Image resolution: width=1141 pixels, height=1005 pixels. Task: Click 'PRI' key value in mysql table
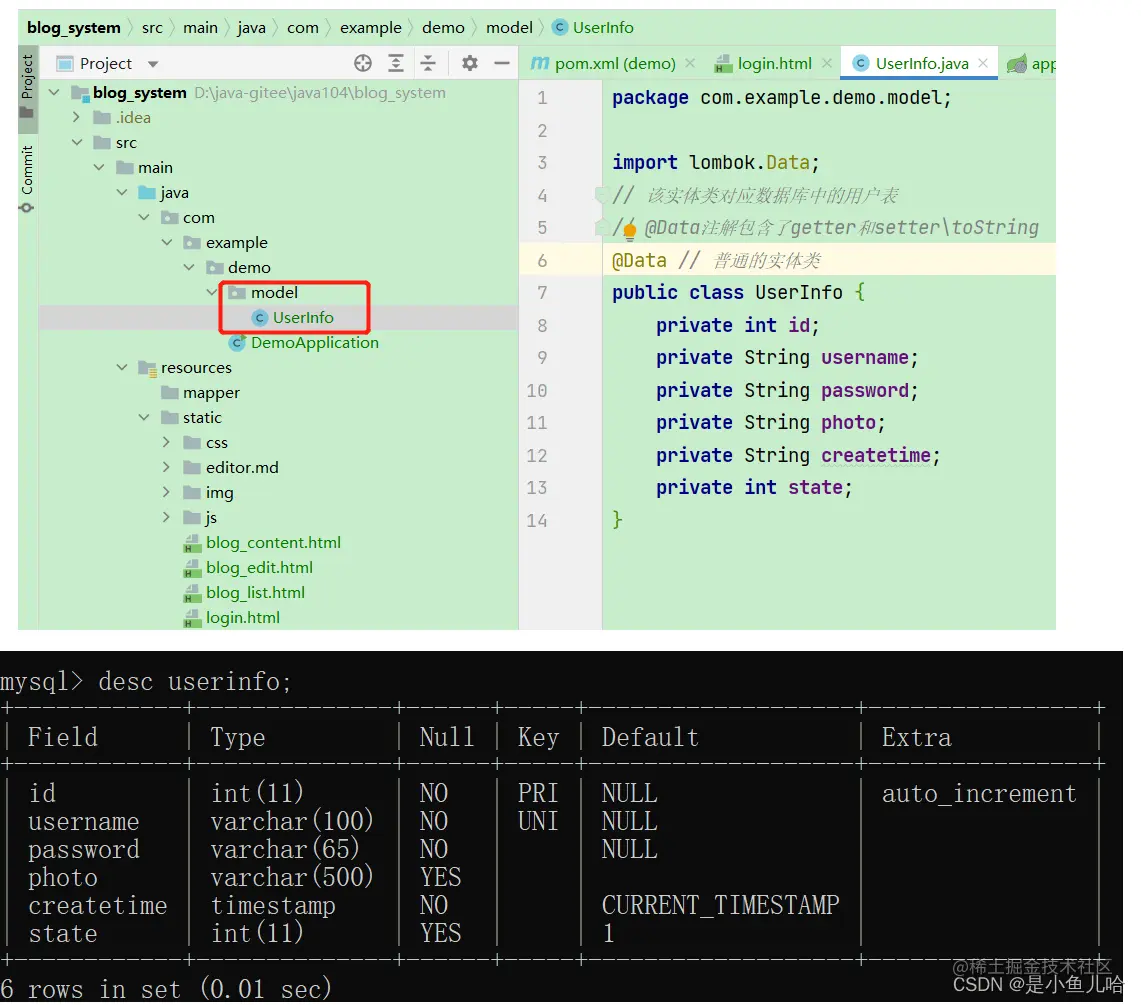point(538,793)
